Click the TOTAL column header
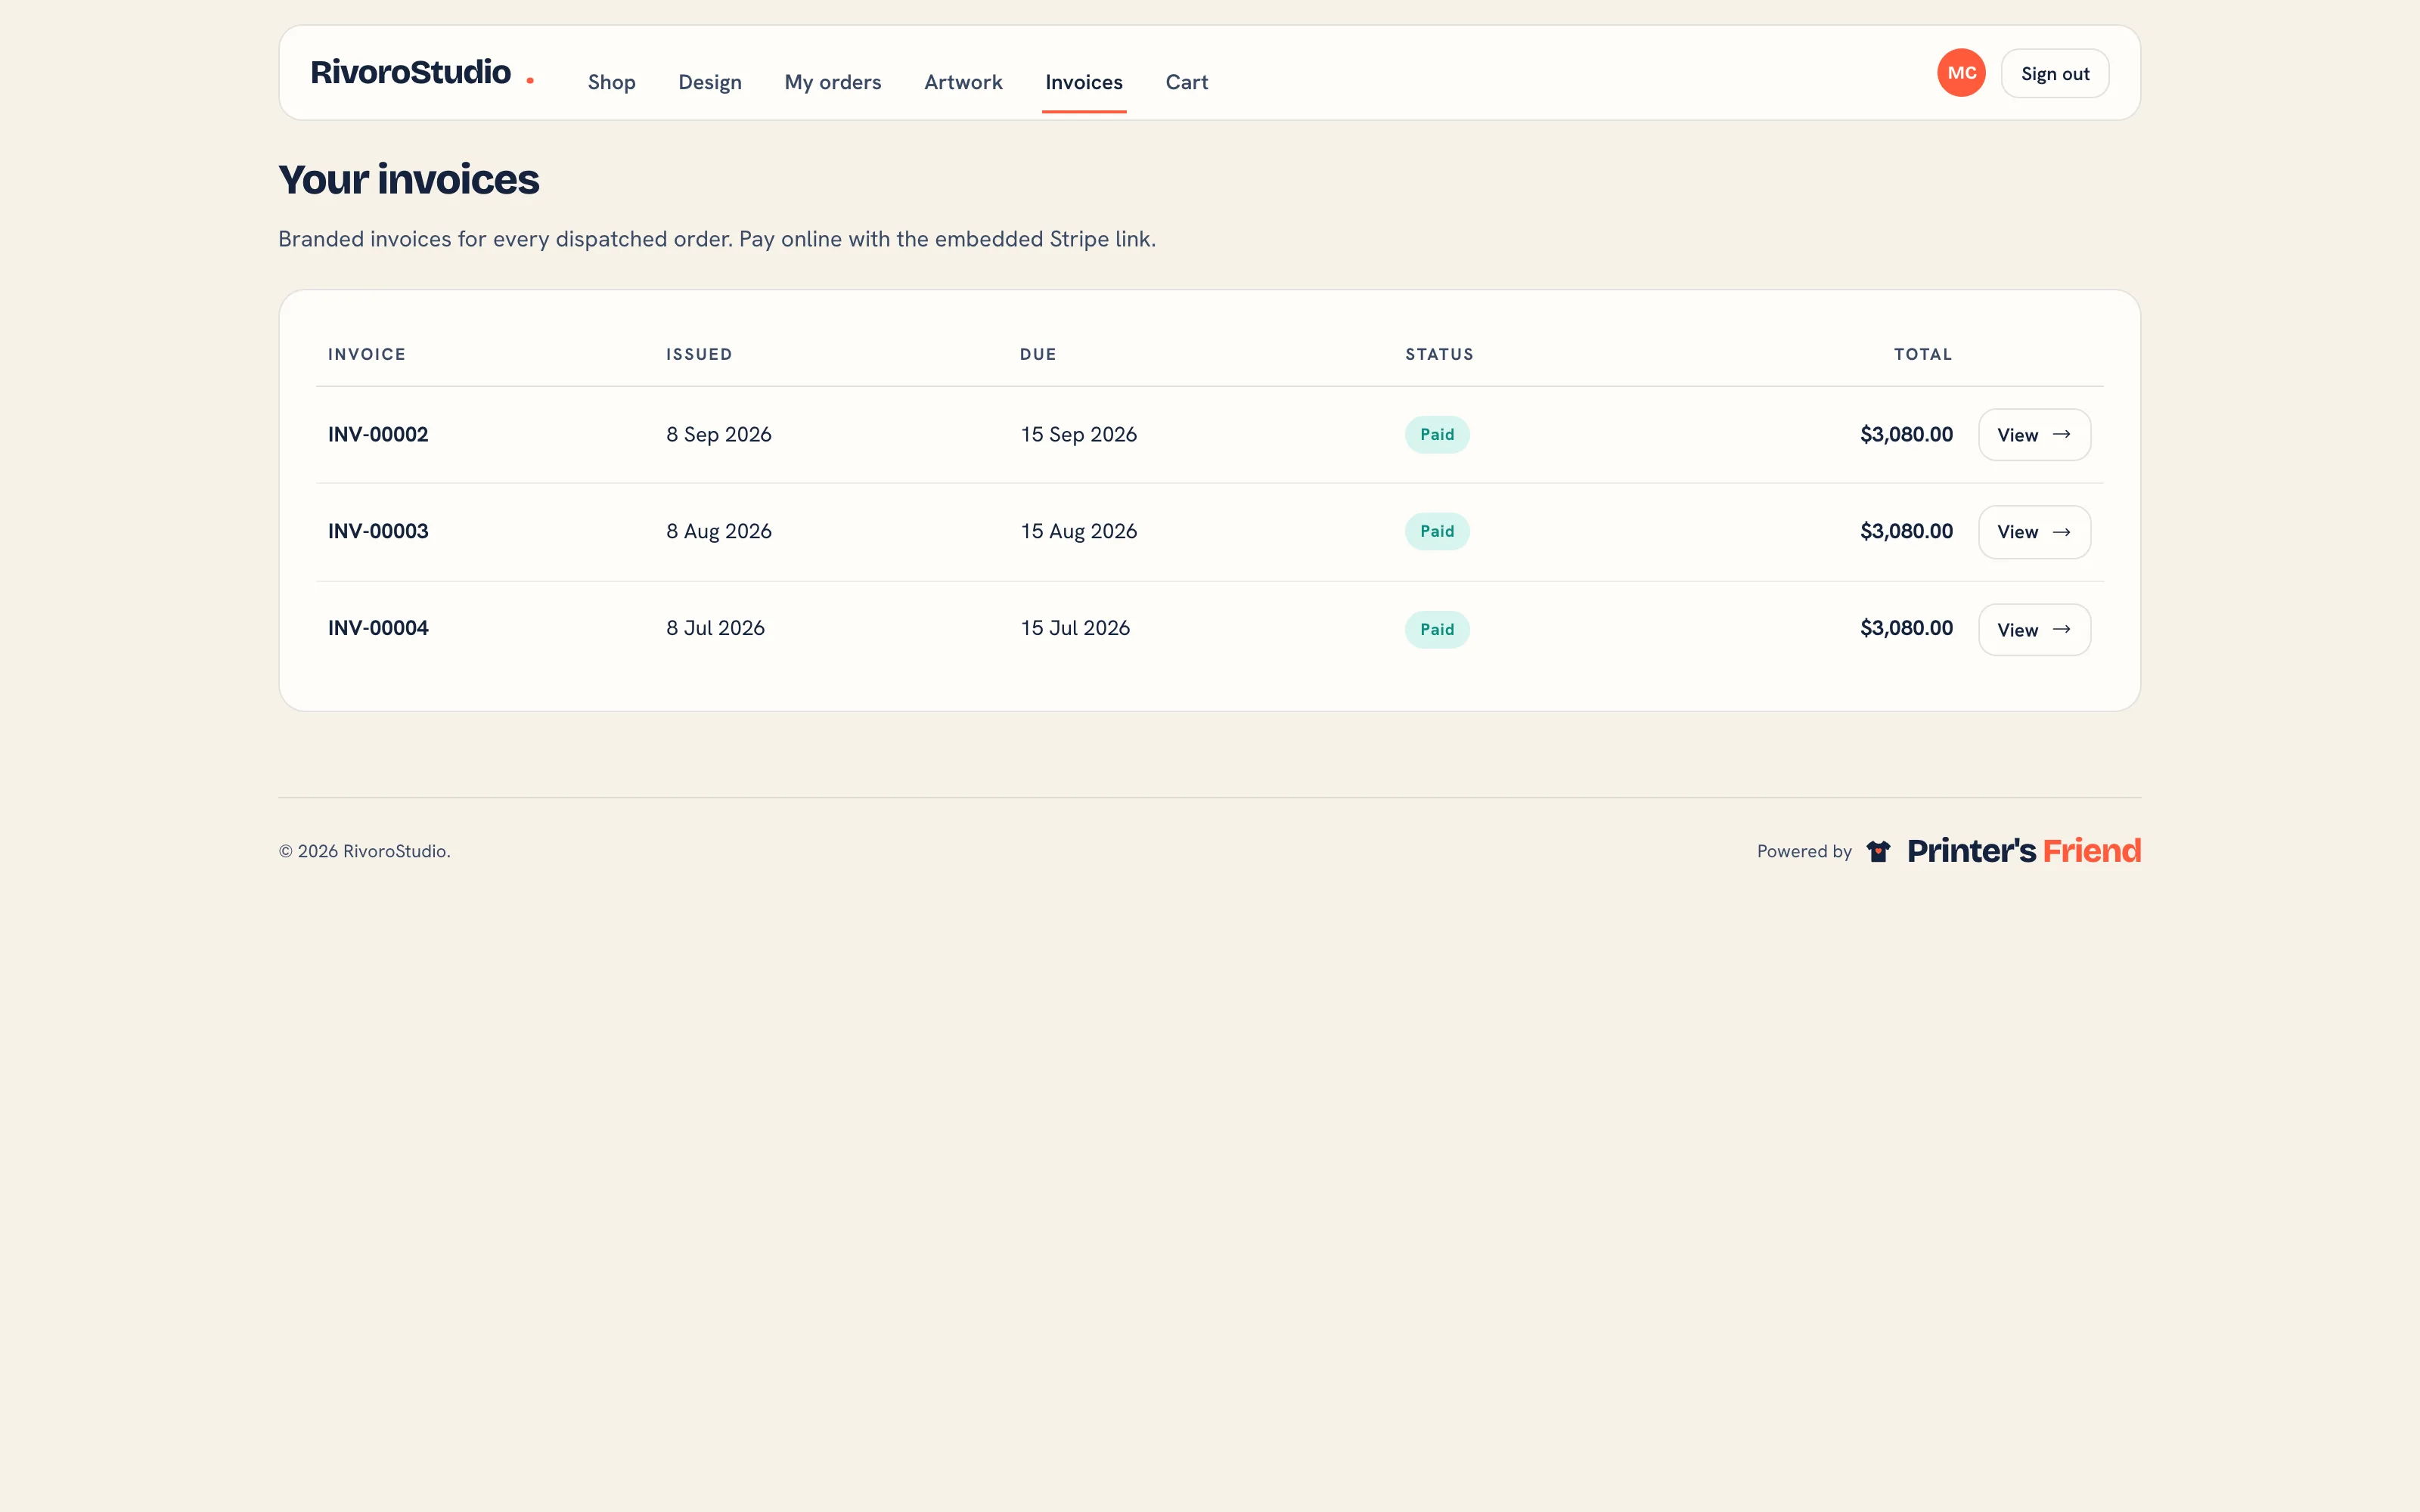The height and width of the screenshot is (1512, 2420). coord(1923,354)
